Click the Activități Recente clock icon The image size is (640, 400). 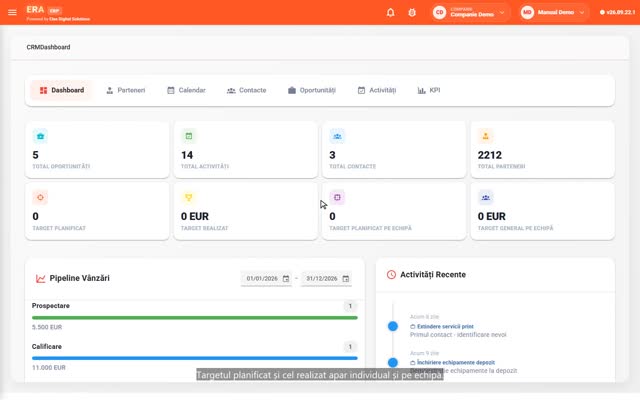pos(391,275)
